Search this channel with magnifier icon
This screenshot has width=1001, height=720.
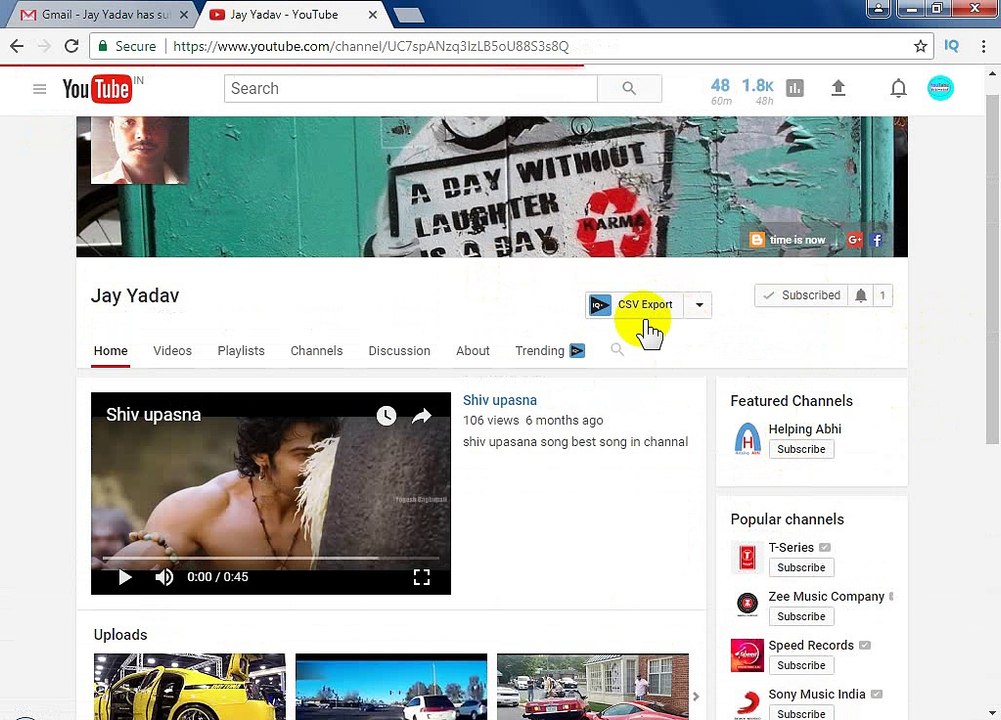617,349
